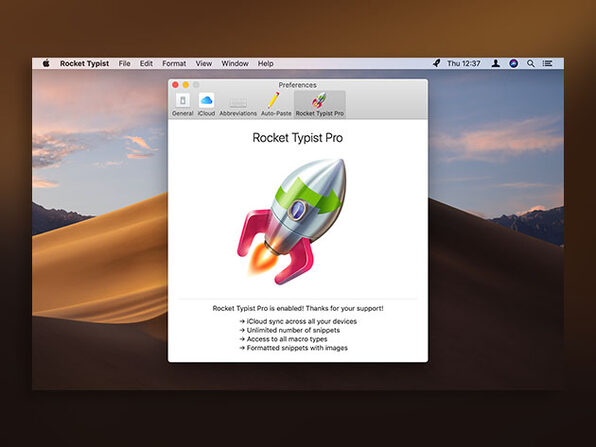Open the View menu
This screenshot has height=447, width=596.
204,63
